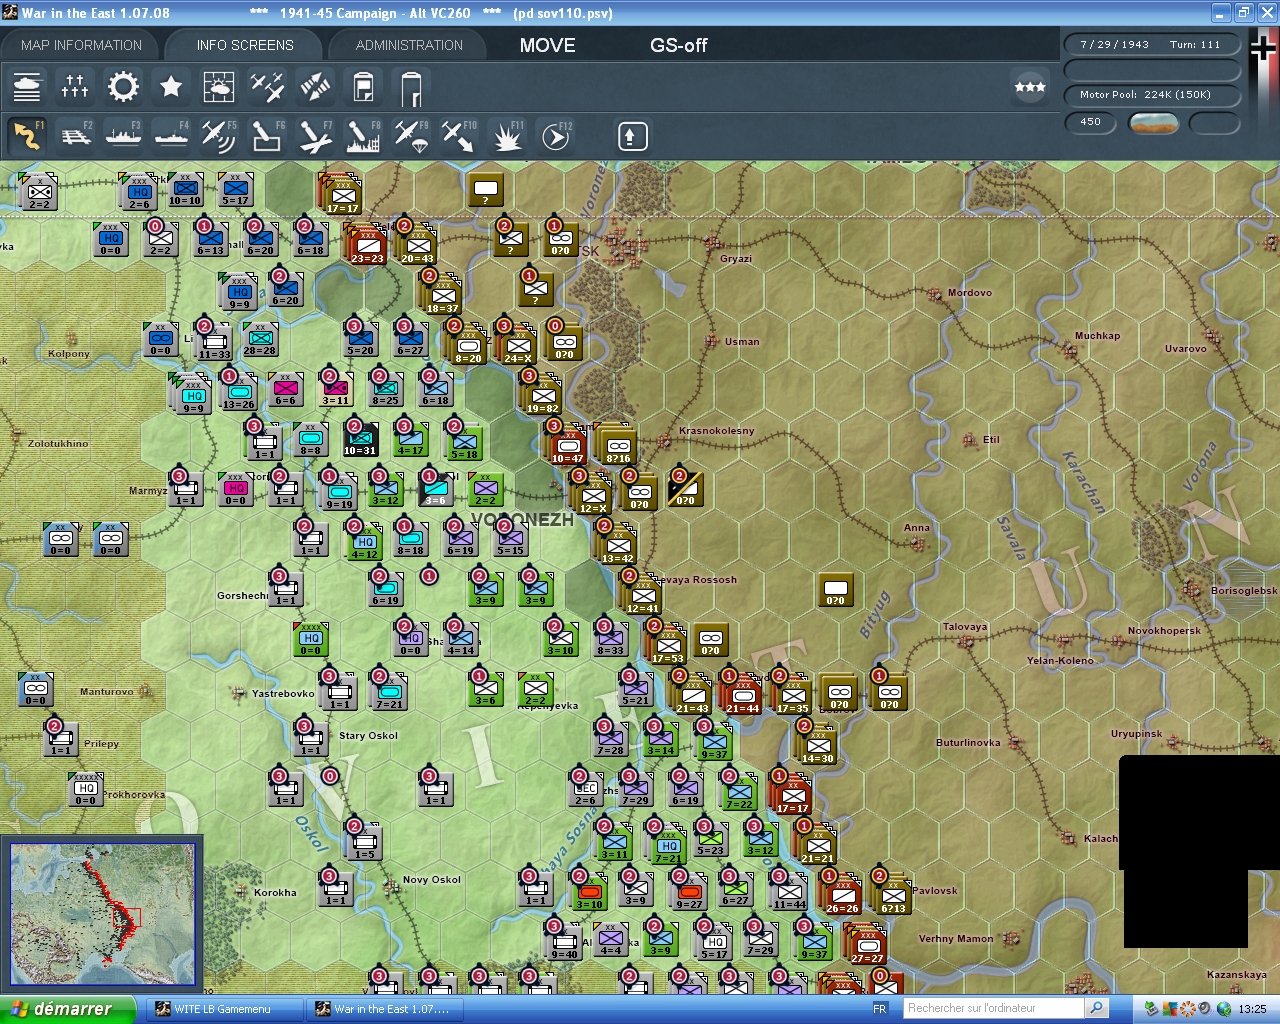The height and width of the screenshot is (1024, 1280).
Task: Select the Soviet 10=47 armored unit counter
Action: (x=567, y=446)
